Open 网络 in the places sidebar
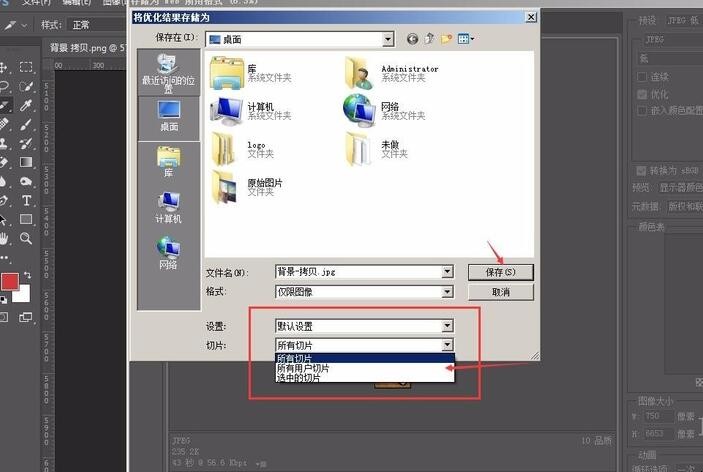The width and height of the screenshot is (703, 472). 169,253
